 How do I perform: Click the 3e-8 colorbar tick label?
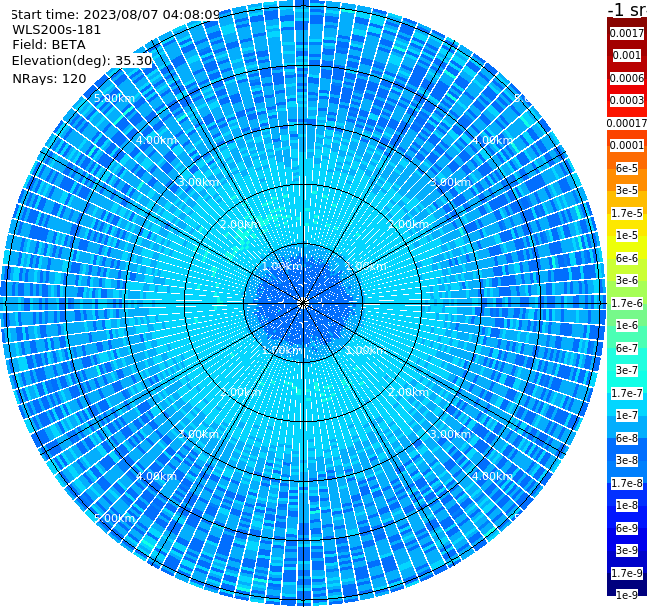pyautogui.click(x=627, y=460)
